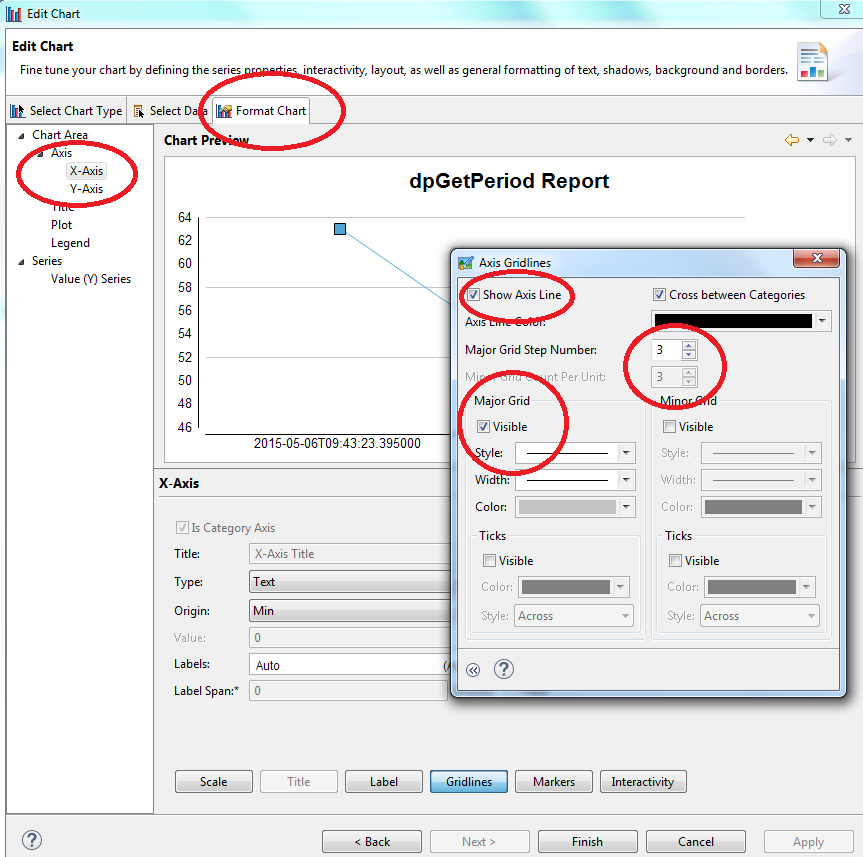Click the help icon in Axis Gridlines dialog

coord(504,669)
